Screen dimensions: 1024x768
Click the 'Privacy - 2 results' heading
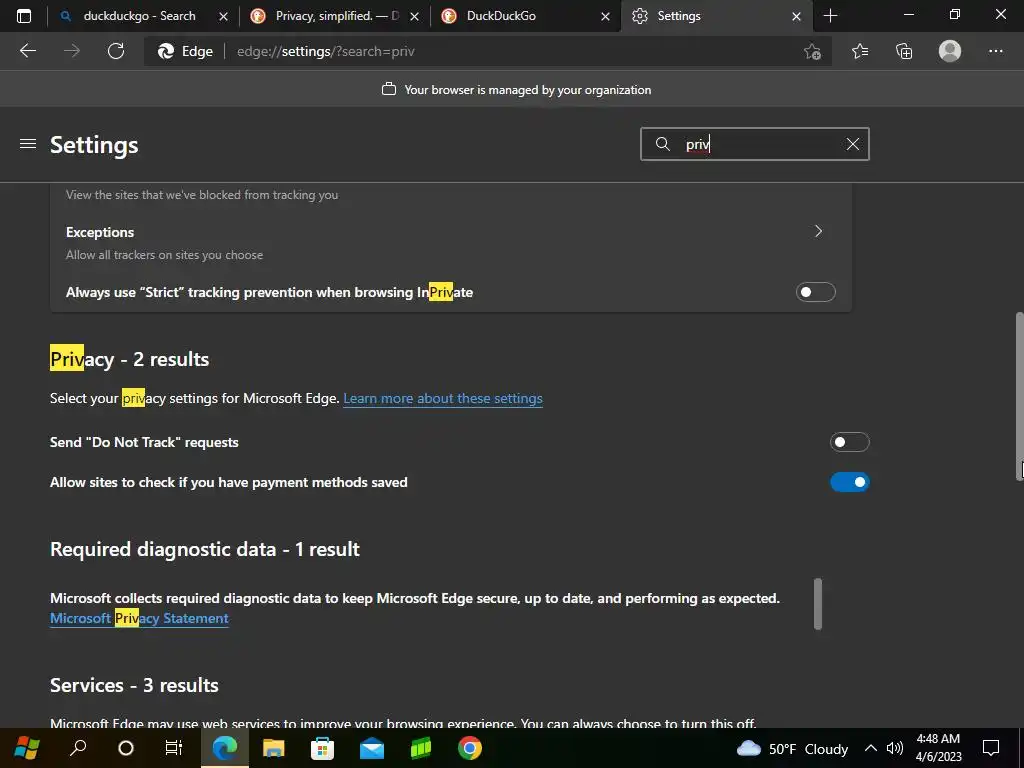pos(129,359)
